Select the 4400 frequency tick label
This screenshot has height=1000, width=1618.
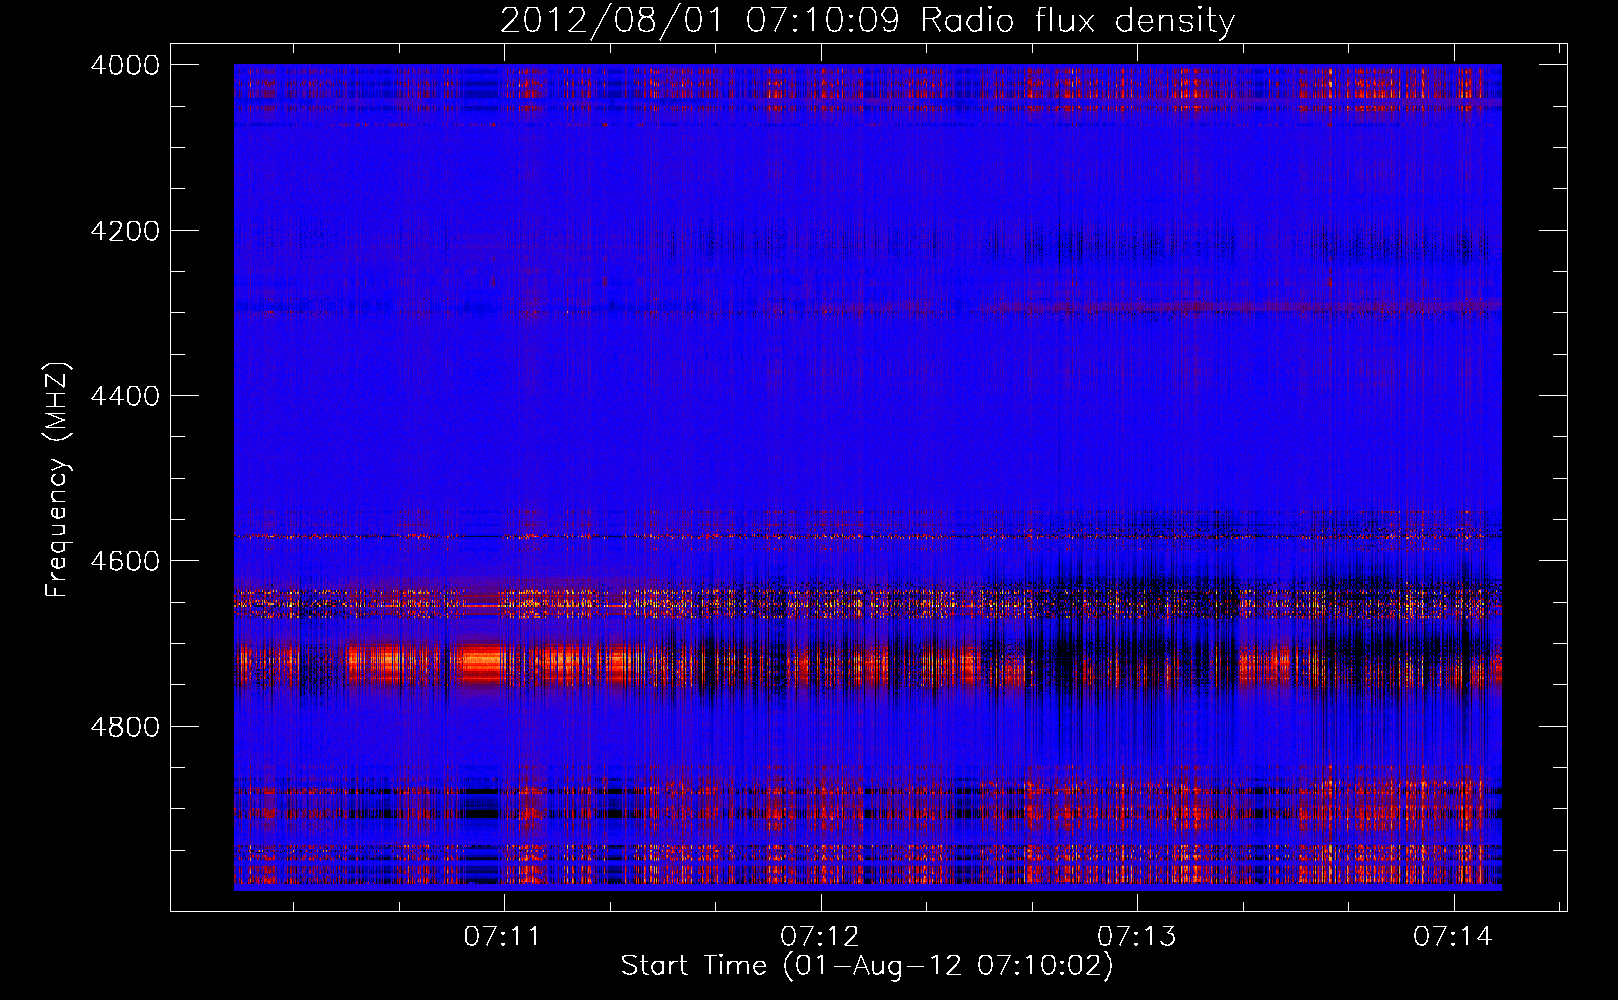coord(125,396)
